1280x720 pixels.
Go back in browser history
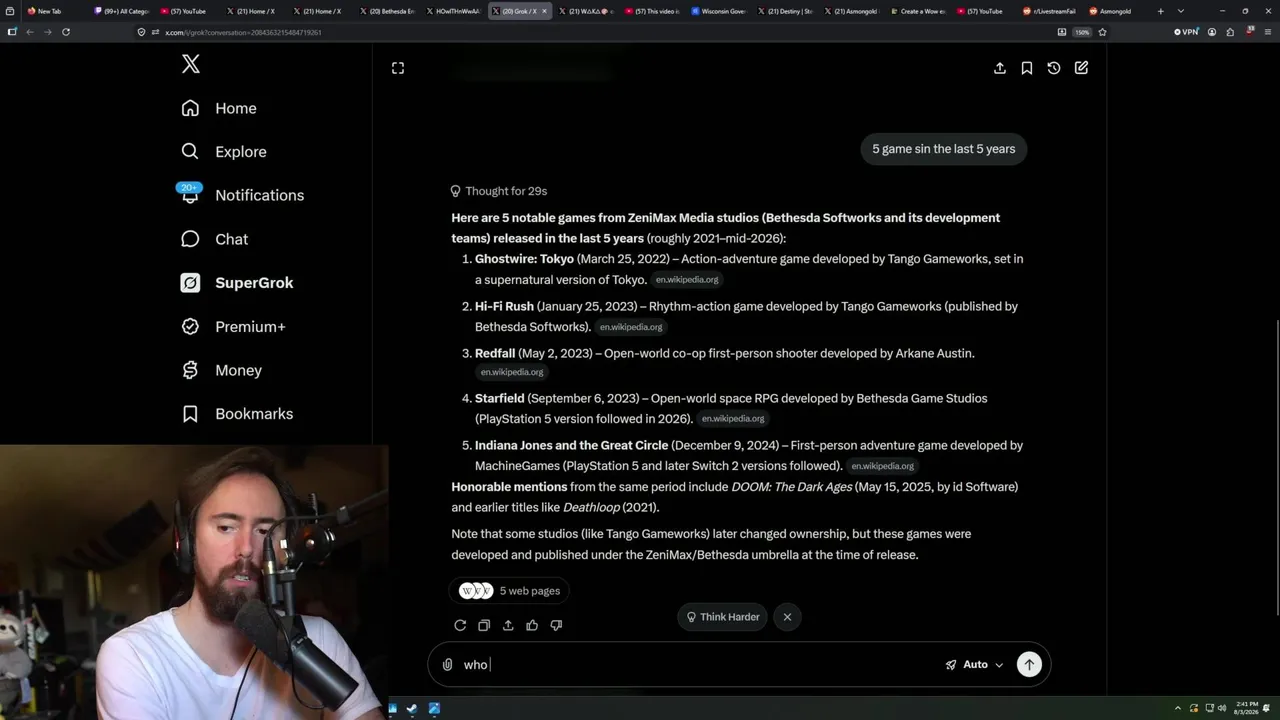[30, 32]
